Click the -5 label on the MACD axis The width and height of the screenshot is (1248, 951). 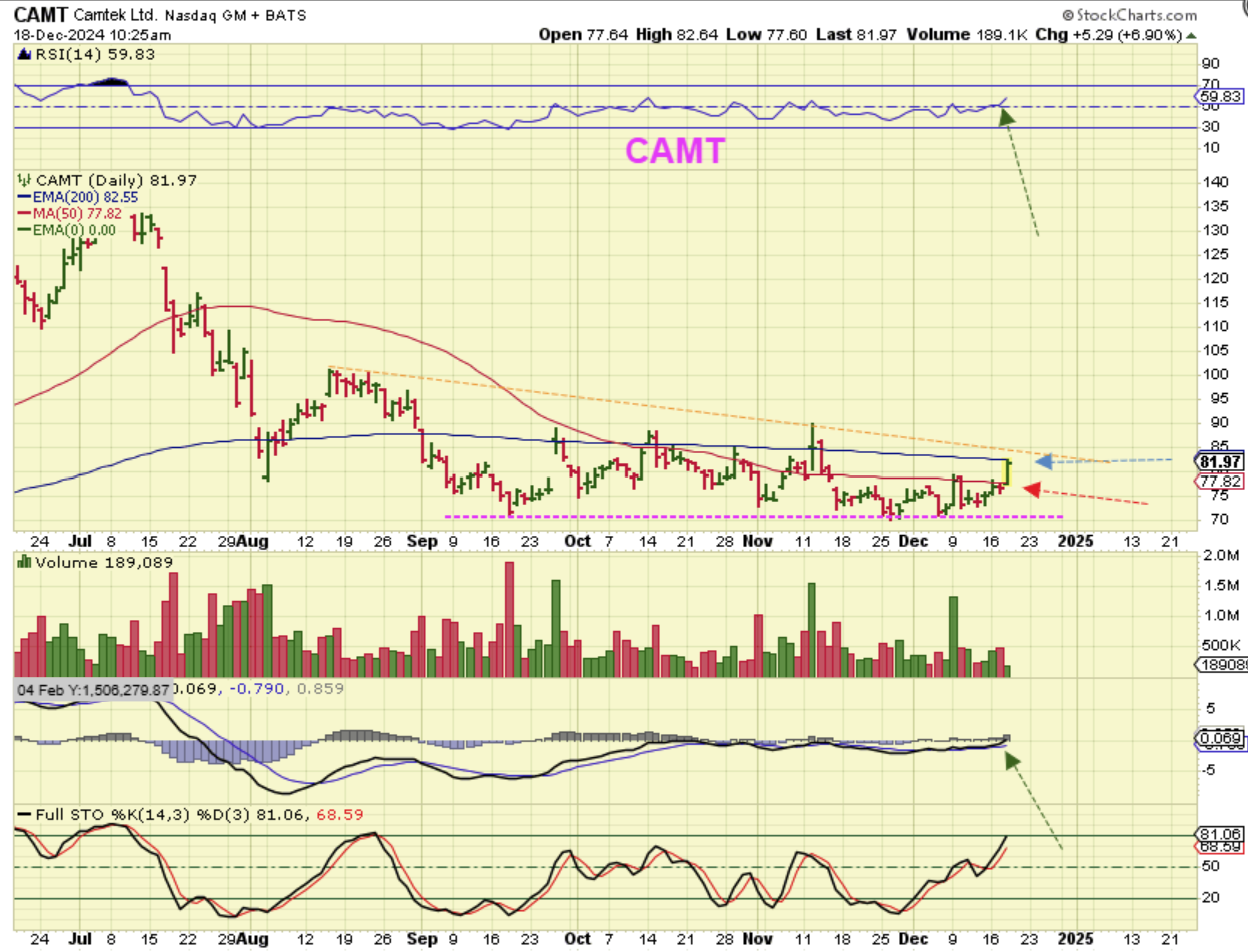[1210, 770]
